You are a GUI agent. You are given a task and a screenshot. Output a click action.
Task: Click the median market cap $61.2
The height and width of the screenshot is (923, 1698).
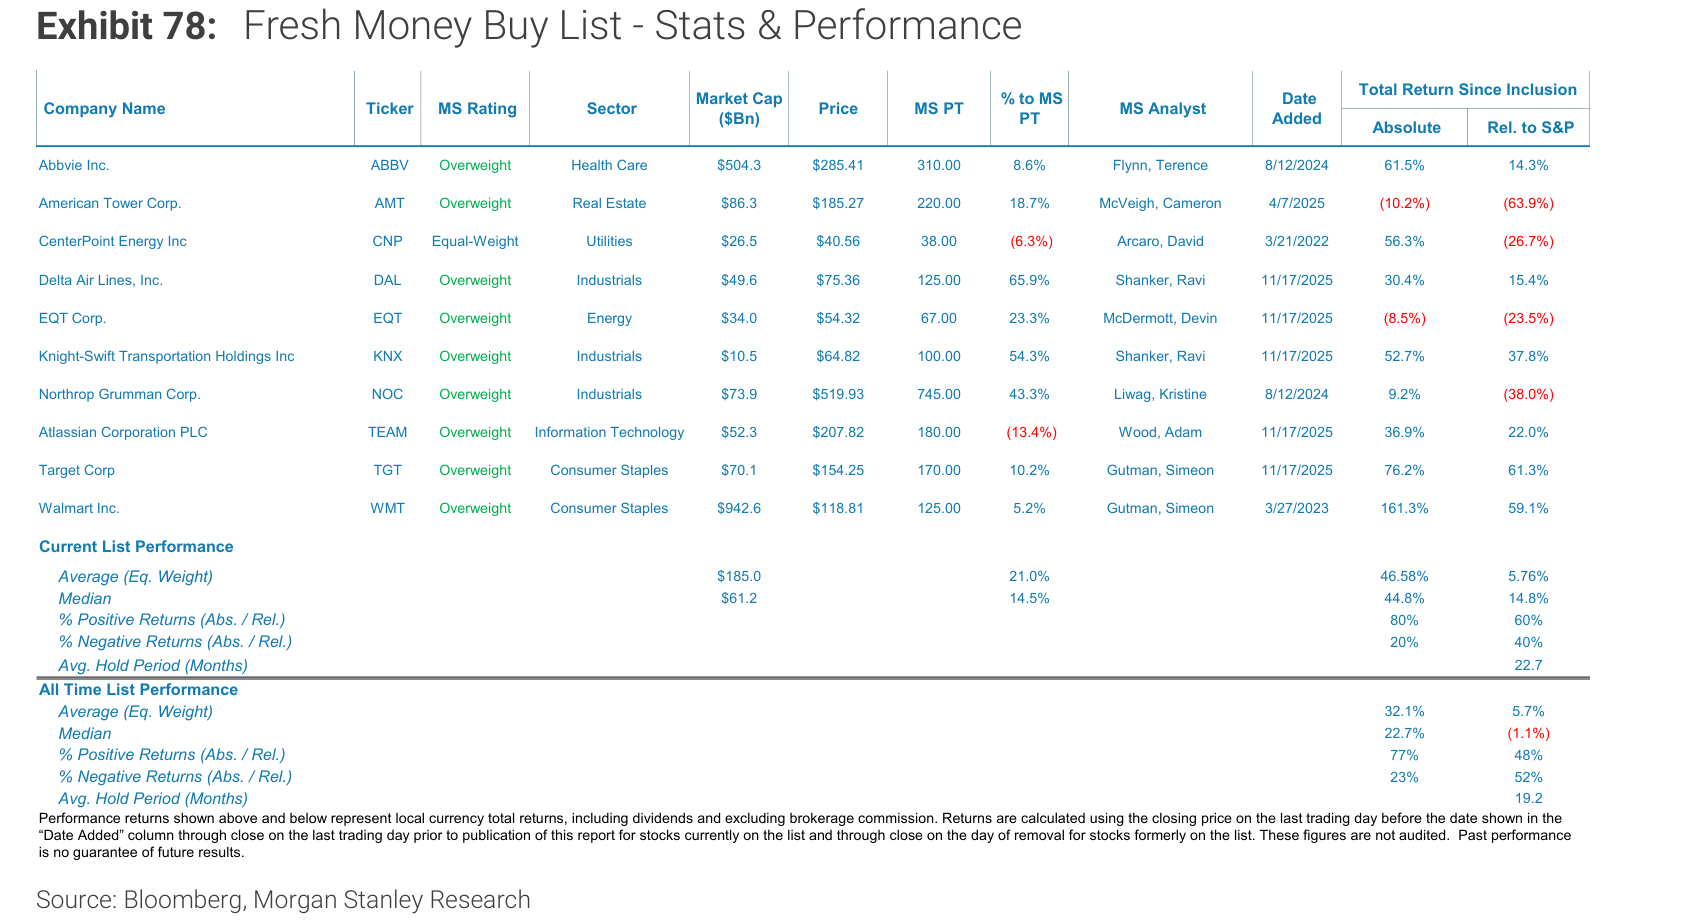point(739,599)
